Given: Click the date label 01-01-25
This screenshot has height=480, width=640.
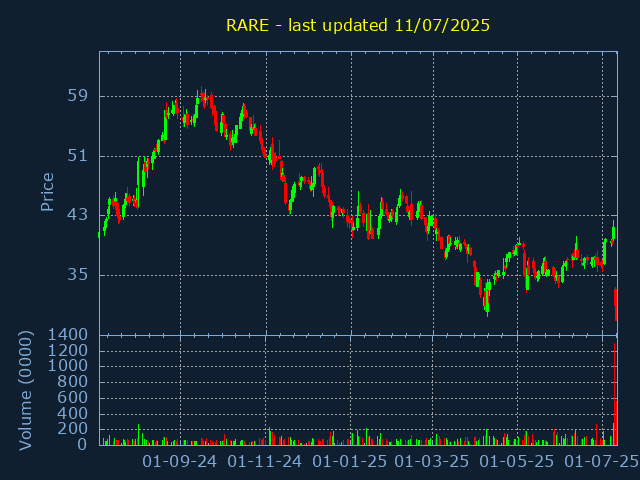Looking at the screenshot, I should tap(350, 462).
